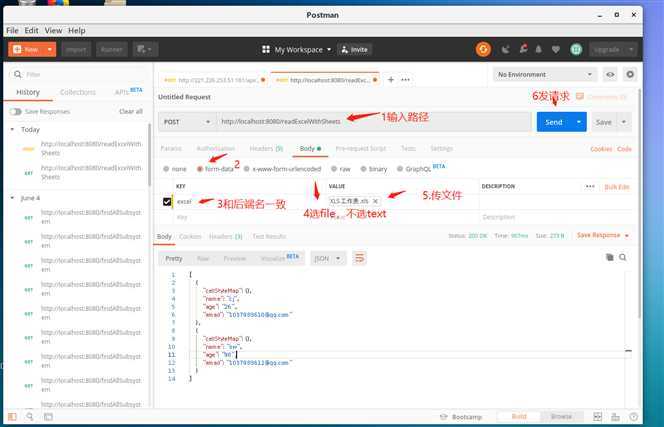Open the JSON format dropdown

pos(328,258)
